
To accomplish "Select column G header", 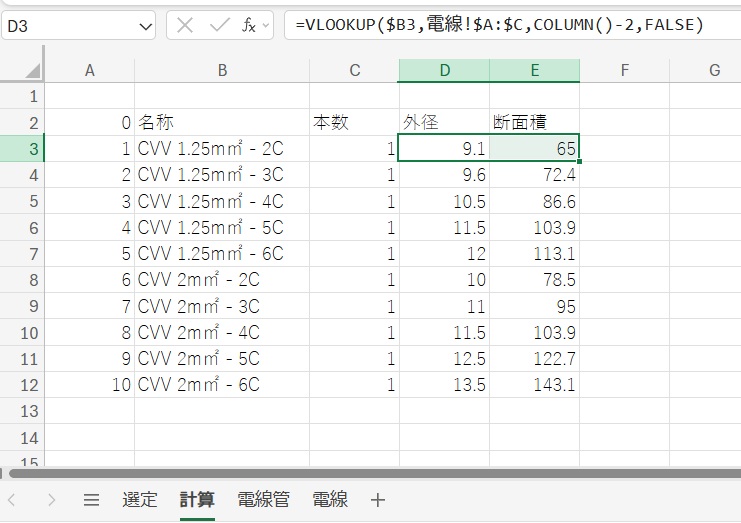I will 706,70.
